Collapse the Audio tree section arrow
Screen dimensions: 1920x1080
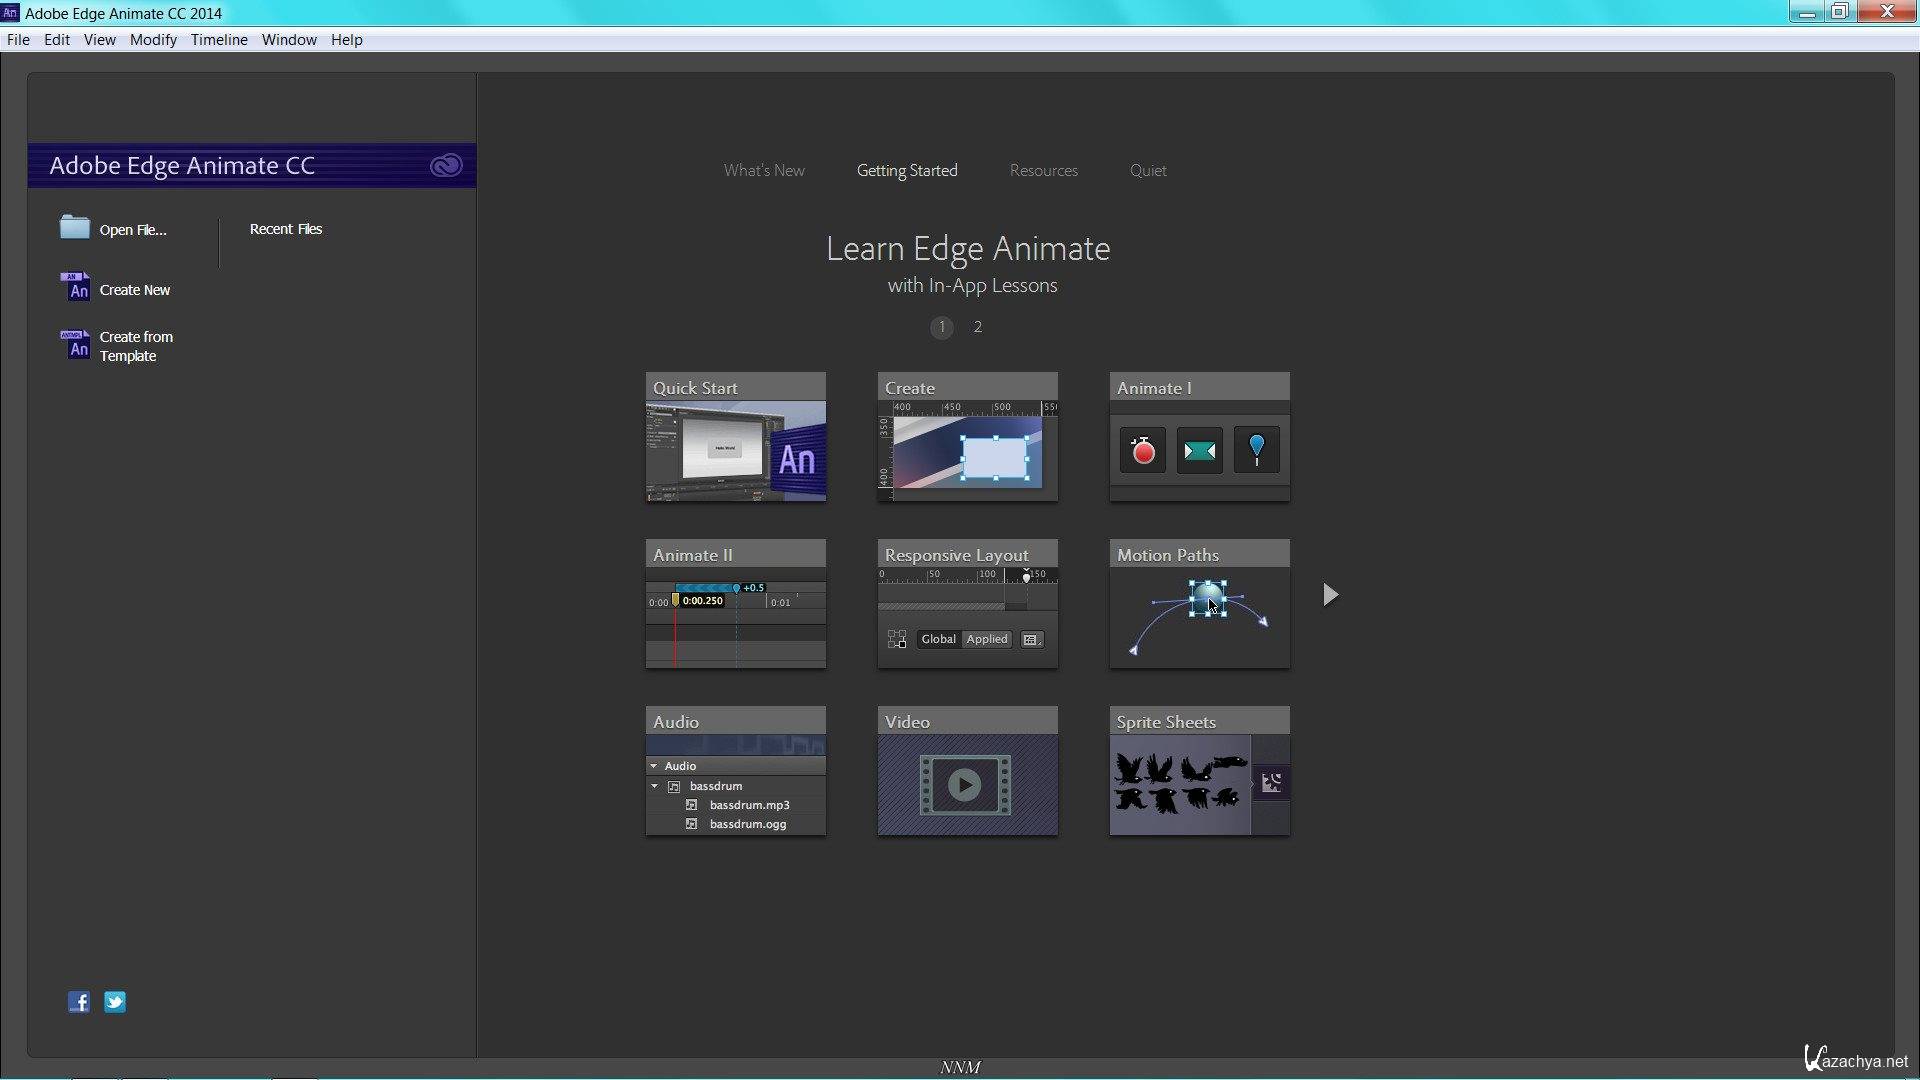click(654, 766)
